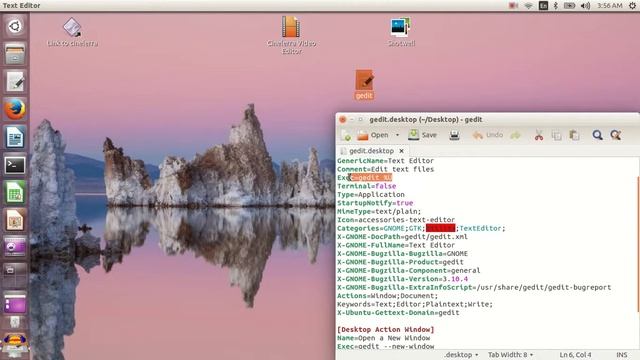Click the X-Ubuntu-Gettext-Domain=gedit line

tap(398, 313)
